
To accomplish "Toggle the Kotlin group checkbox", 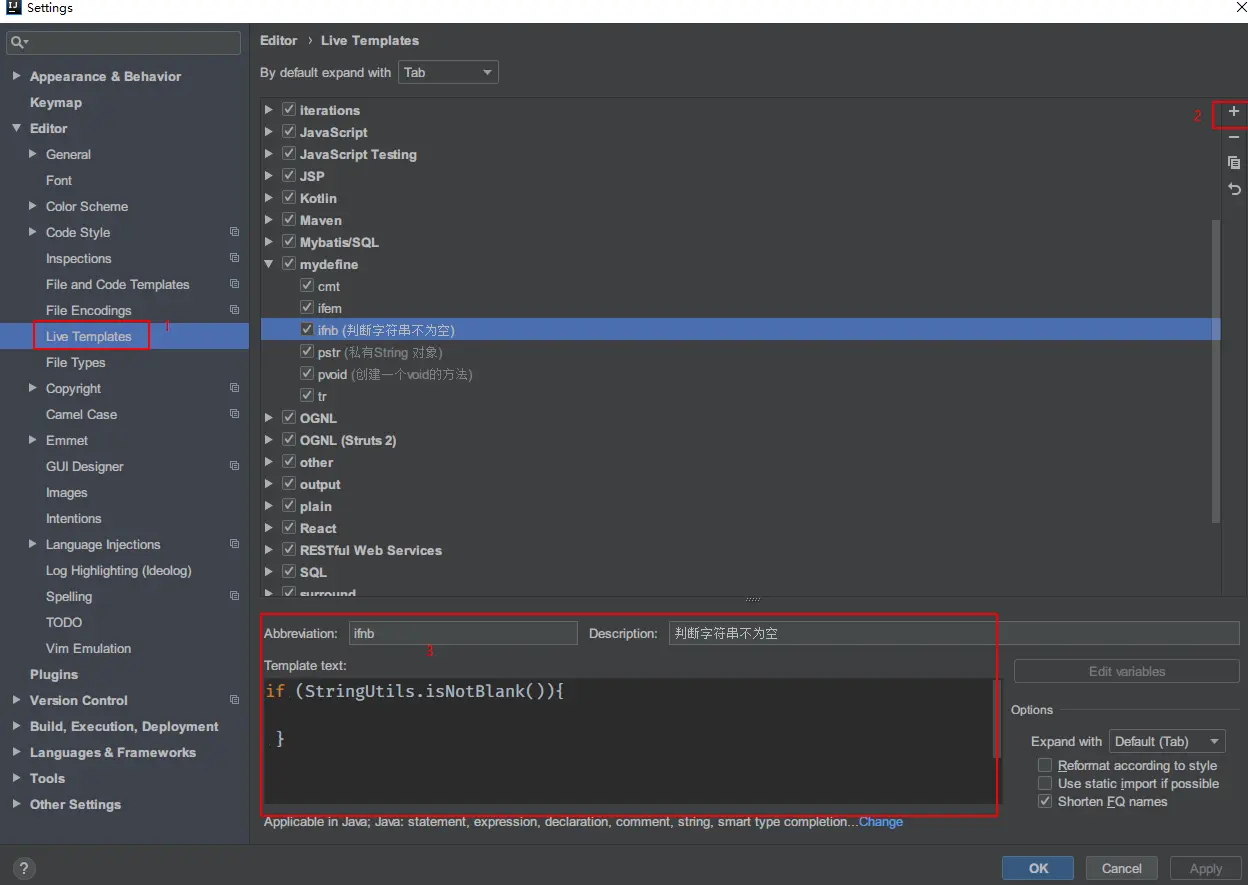I will coord(289,198).
